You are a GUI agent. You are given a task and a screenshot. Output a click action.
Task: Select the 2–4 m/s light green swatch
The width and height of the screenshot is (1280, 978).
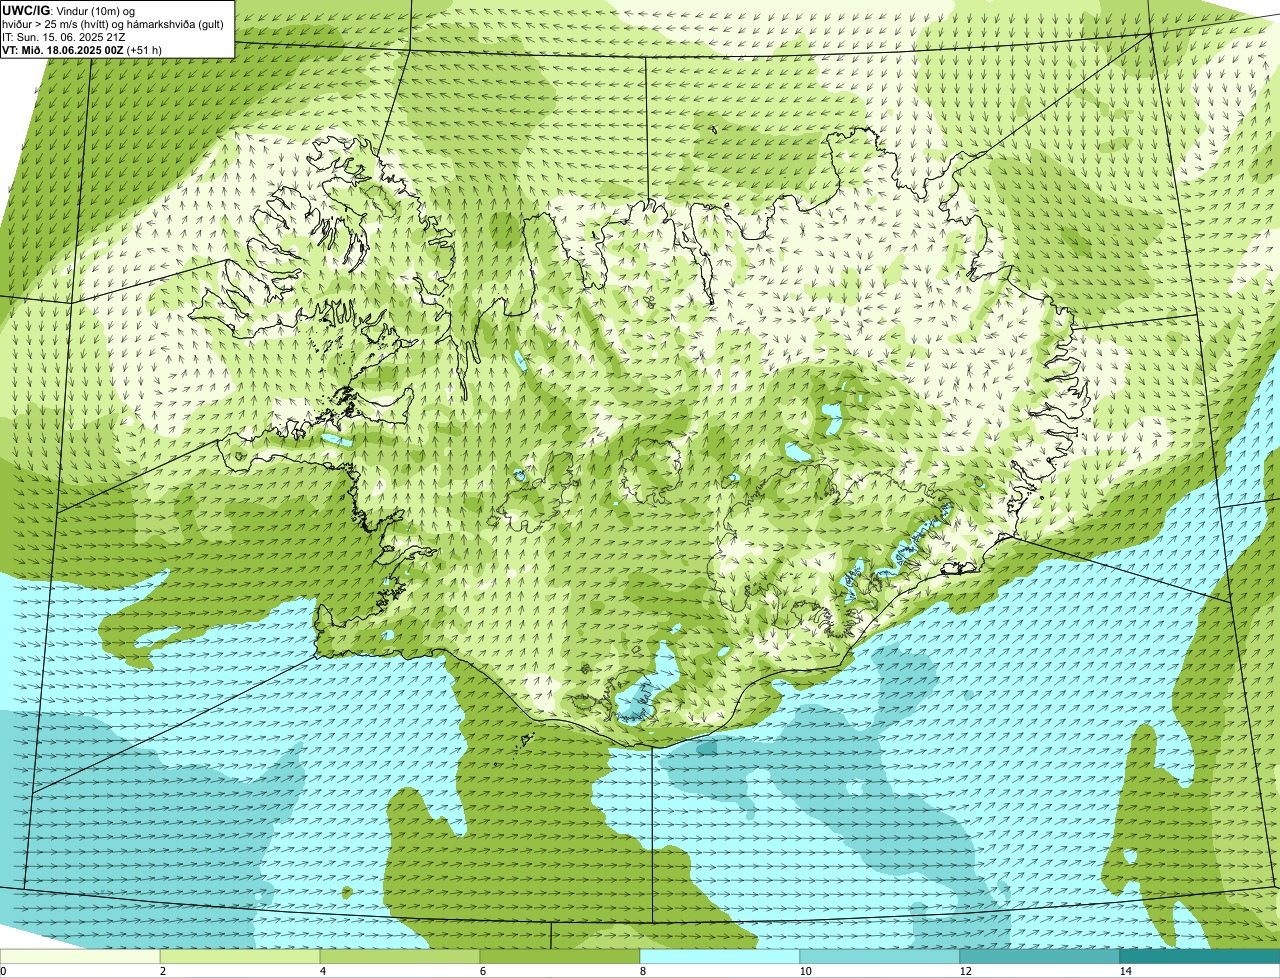(x=240, y=956)
